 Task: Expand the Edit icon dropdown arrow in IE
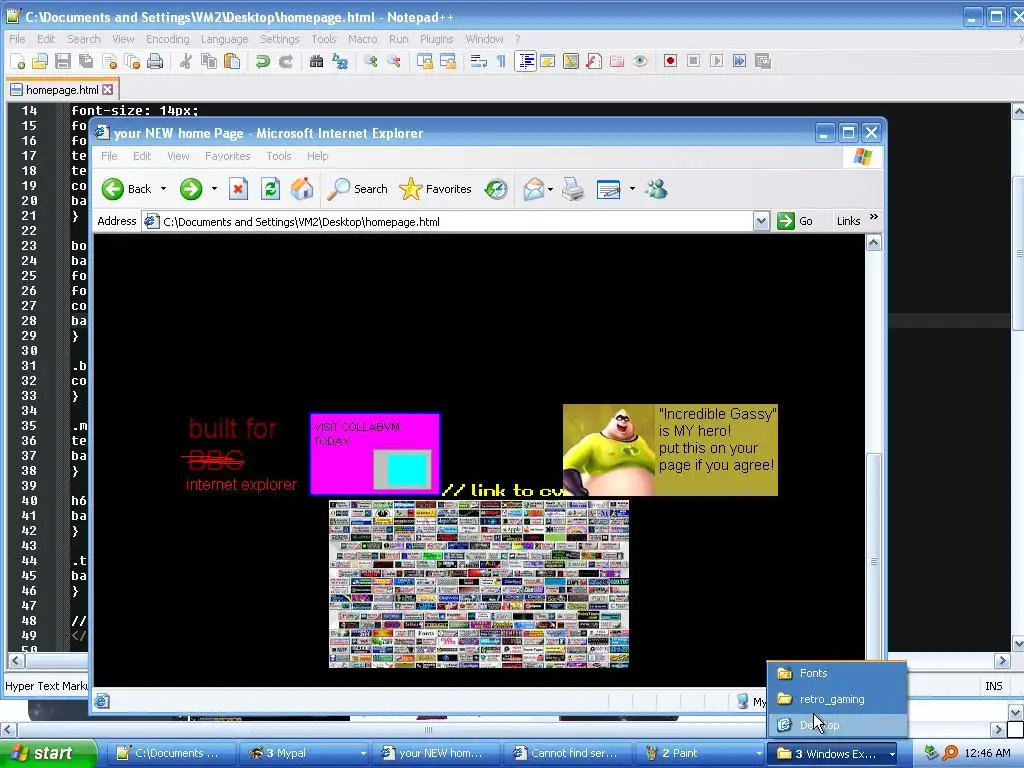[632, 189]
